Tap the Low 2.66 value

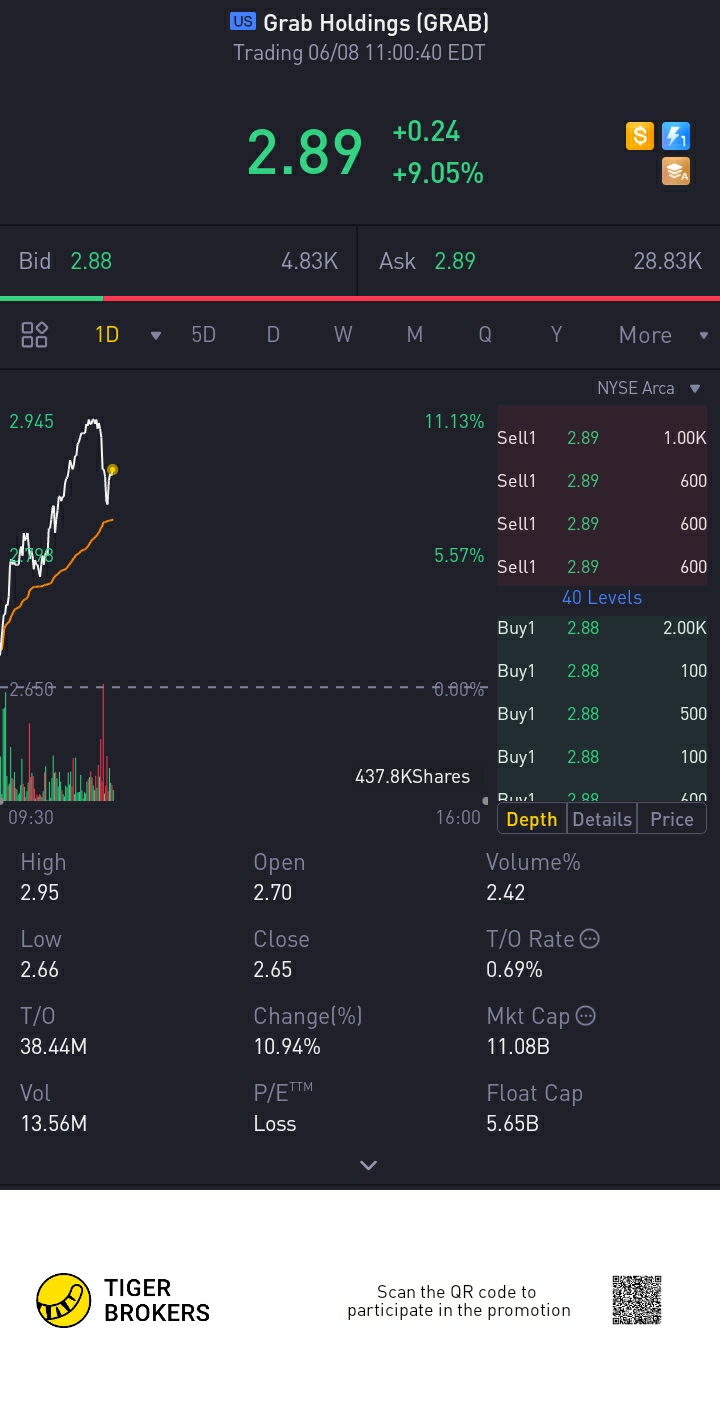pyautogui.click(x=40, y=969)
